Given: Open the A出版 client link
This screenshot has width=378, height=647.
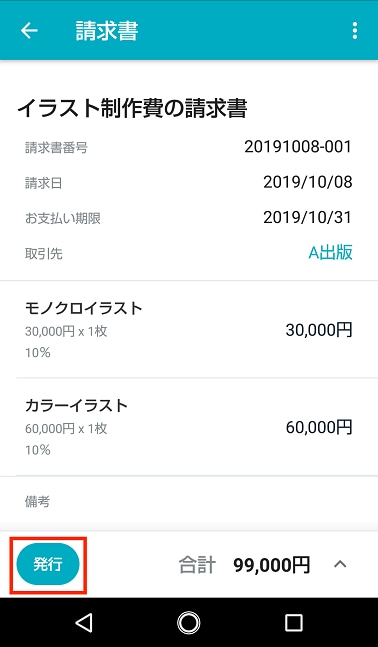Looking at the screenshot, I should (331, 253).
